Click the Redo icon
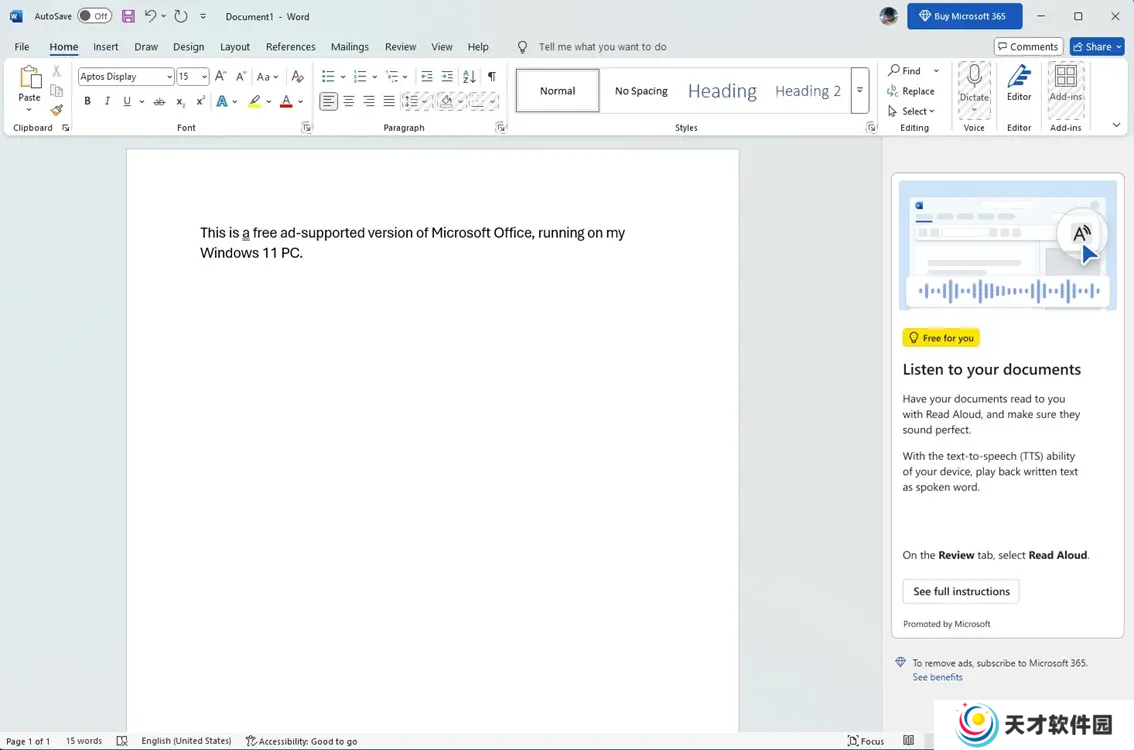 point(181,16)
